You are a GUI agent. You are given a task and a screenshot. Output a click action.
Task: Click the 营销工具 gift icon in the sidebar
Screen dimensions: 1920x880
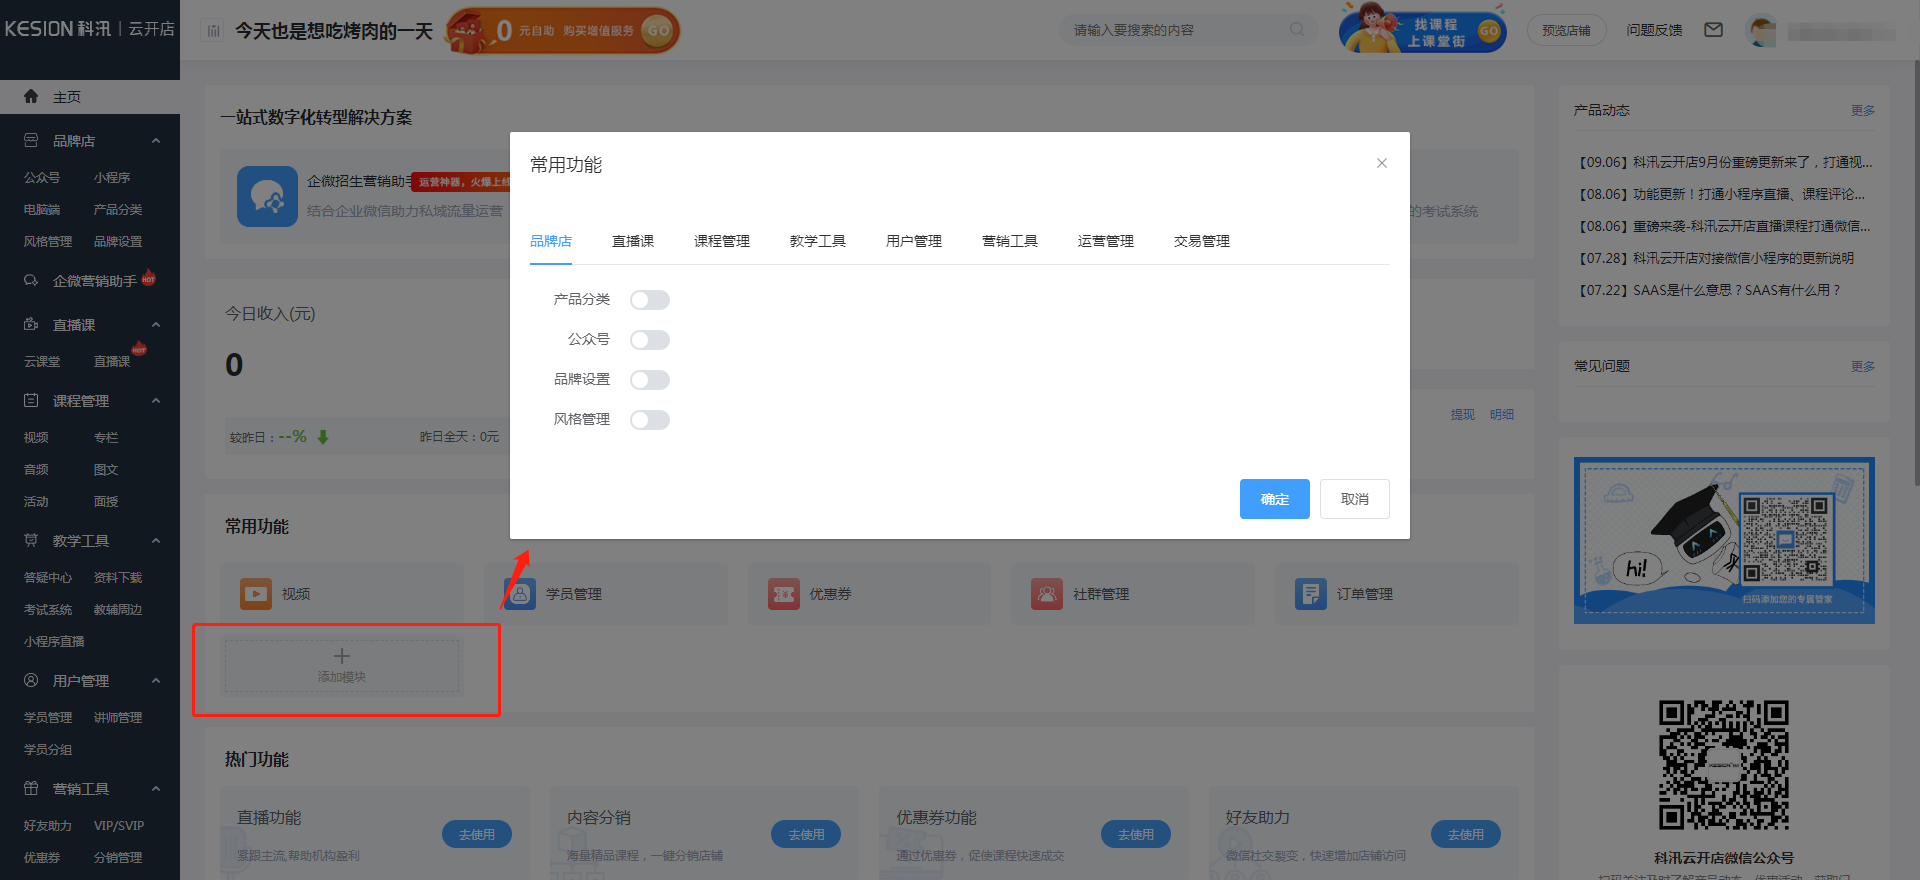tap(31, 789)
